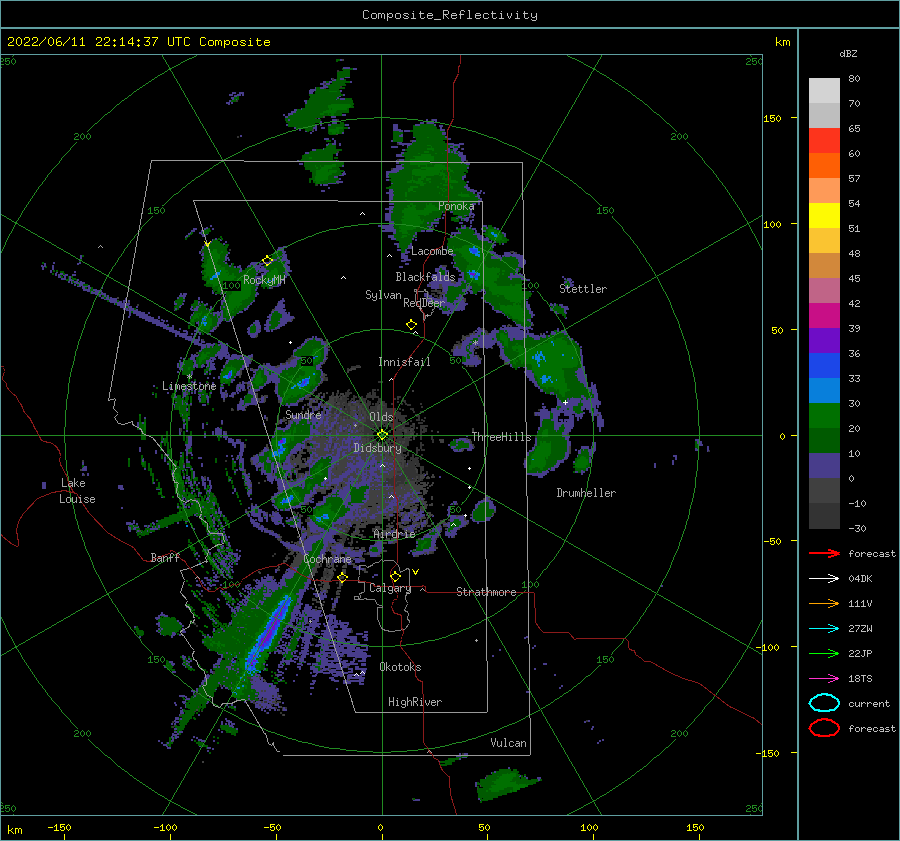Click the Cochrane label

click(x=327, y=559)
